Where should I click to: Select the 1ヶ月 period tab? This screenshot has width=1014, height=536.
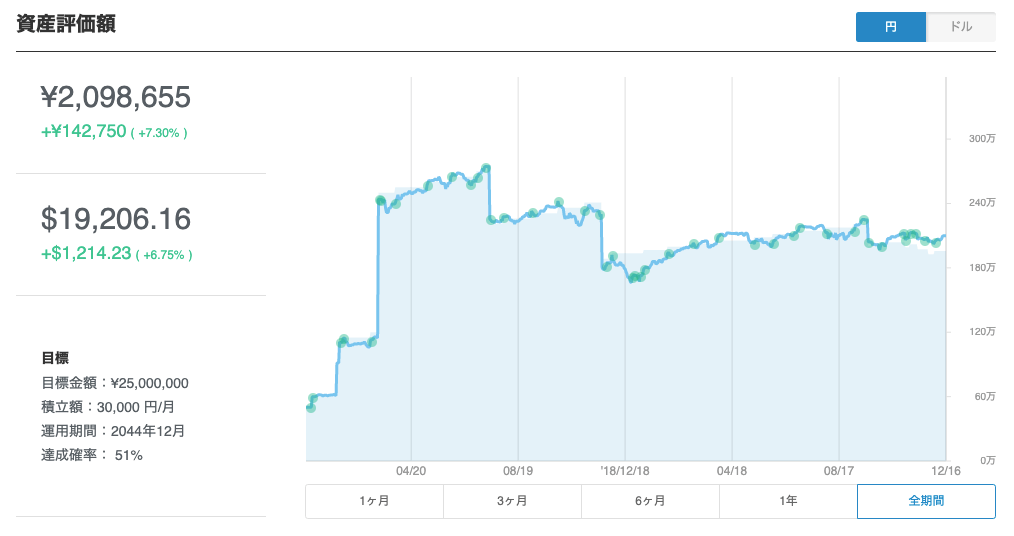coord(374,501)
